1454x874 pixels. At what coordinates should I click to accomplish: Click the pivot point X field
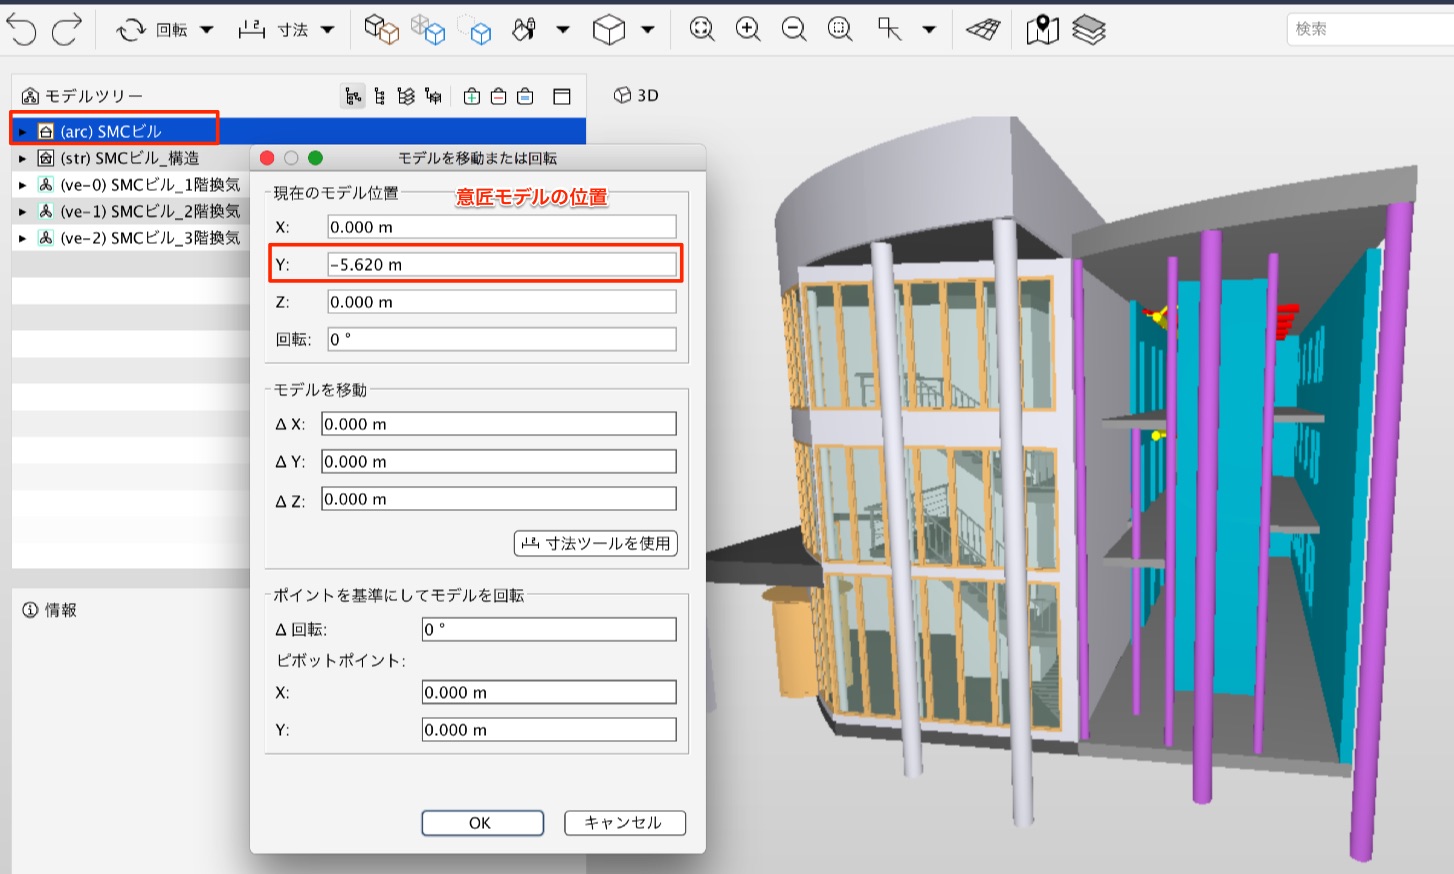click(549, 692)
